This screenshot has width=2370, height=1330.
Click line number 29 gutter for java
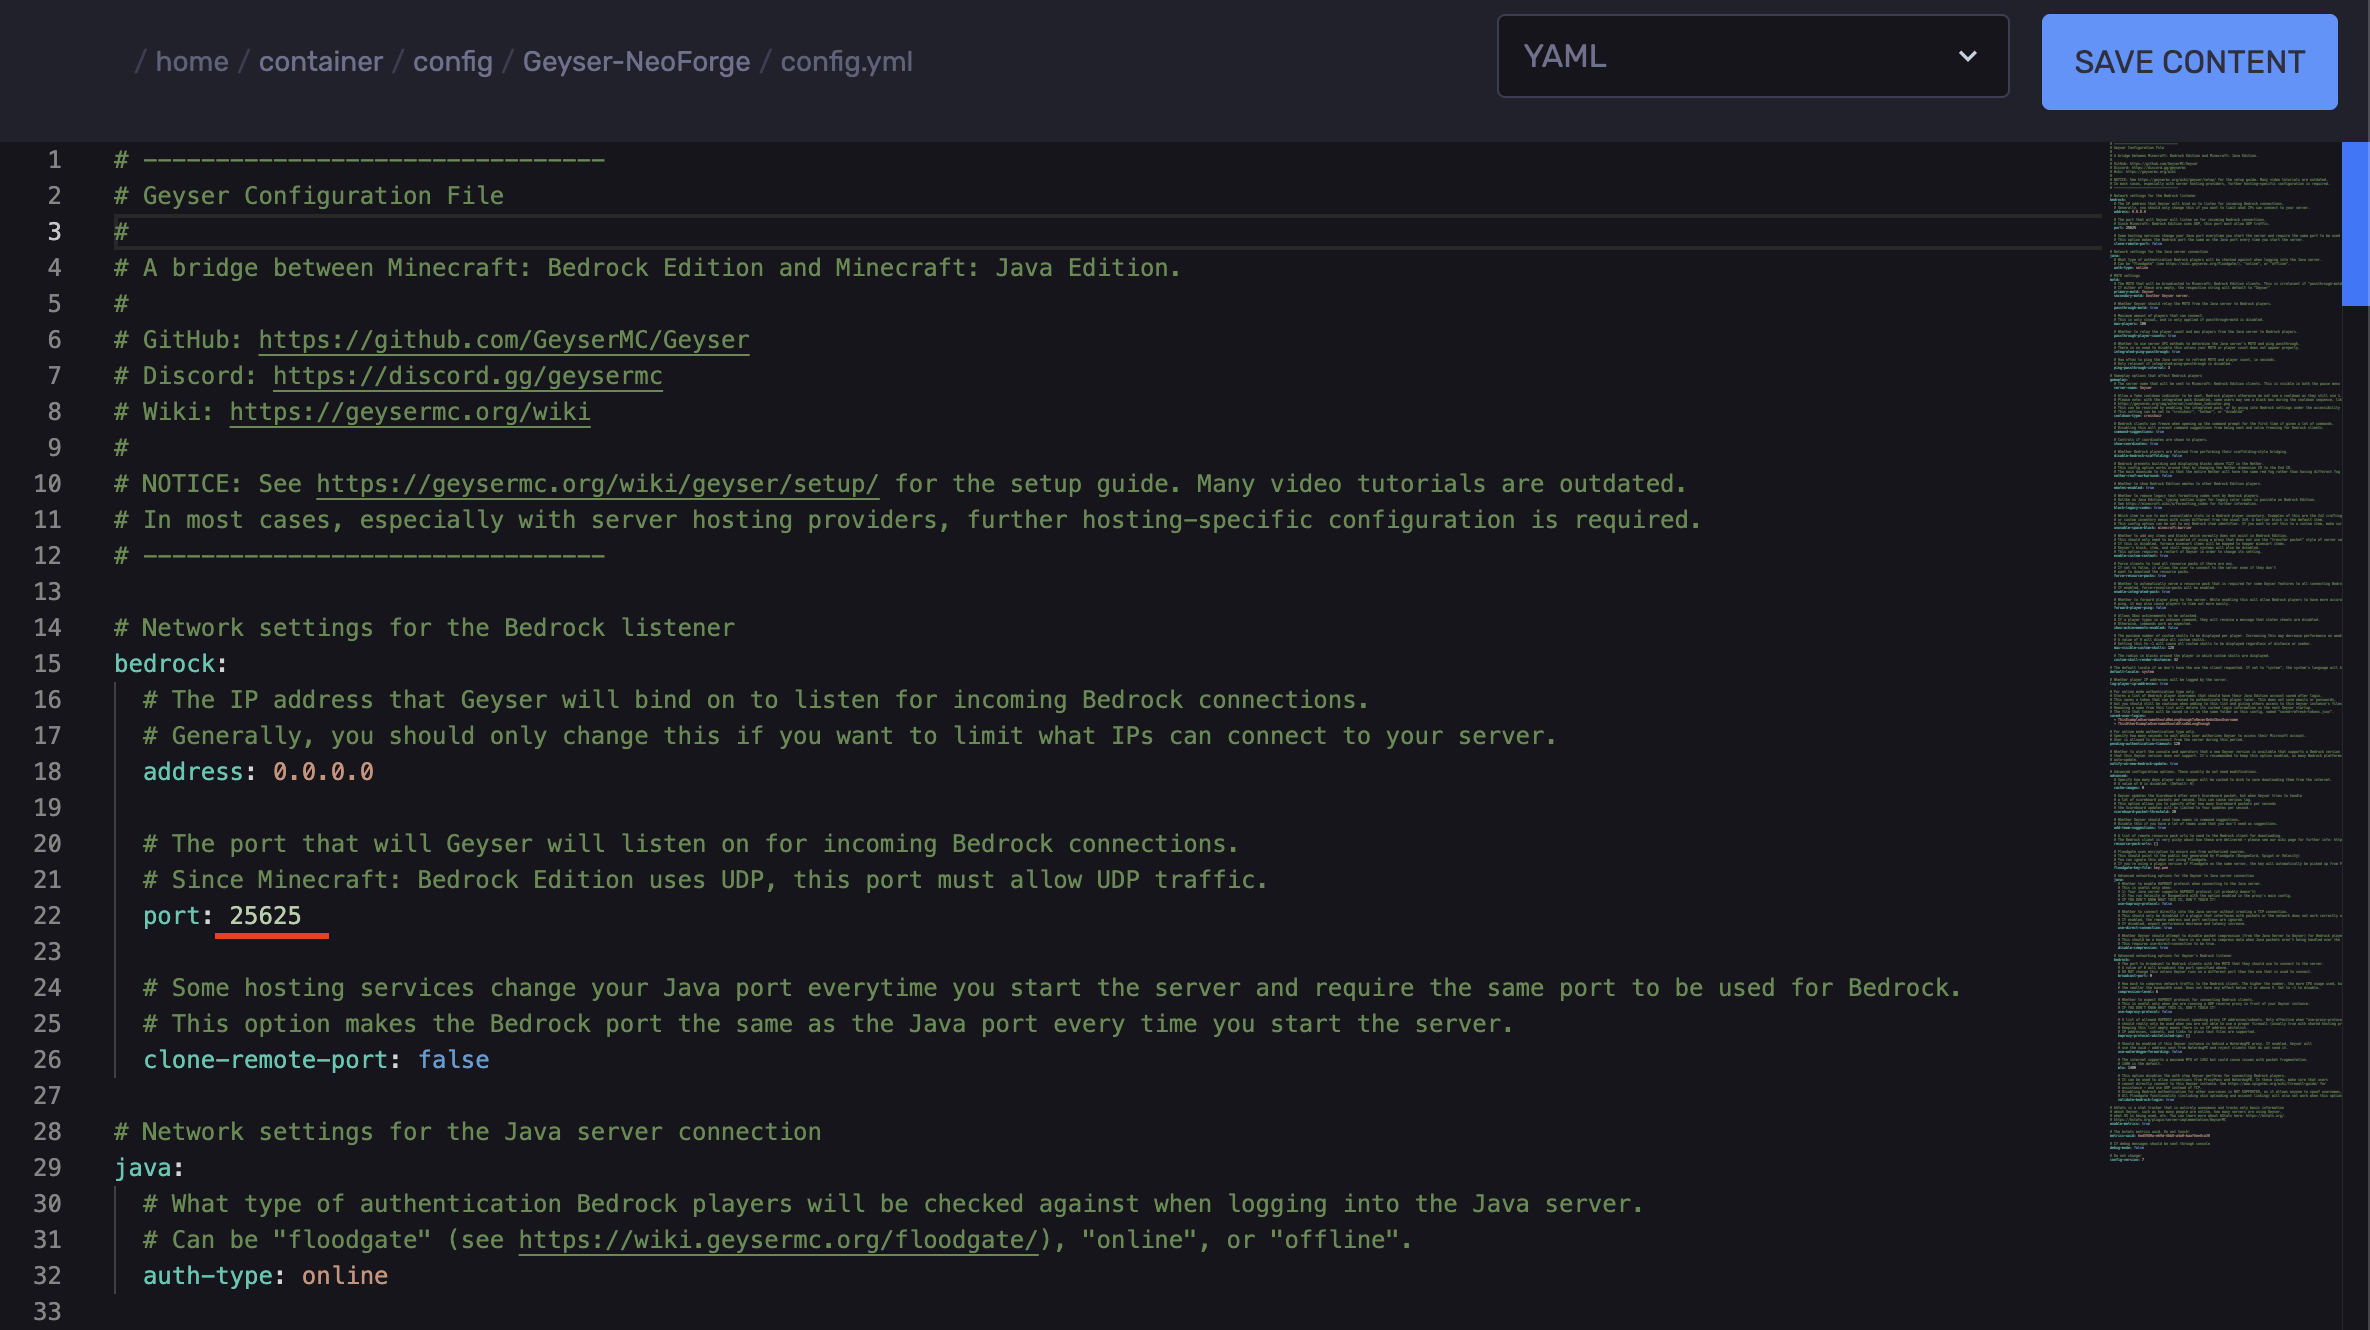47,1168
